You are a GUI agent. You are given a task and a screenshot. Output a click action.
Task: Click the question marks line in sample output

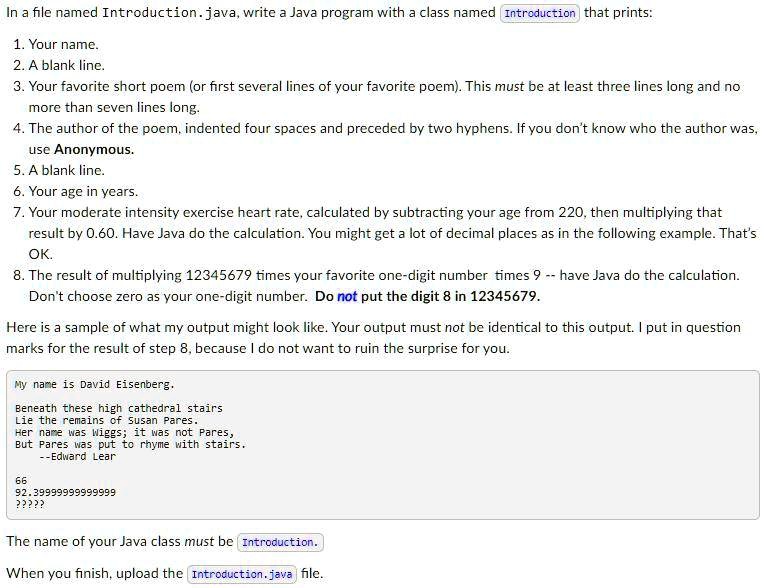pyautogui.click(x=29, y=505)
